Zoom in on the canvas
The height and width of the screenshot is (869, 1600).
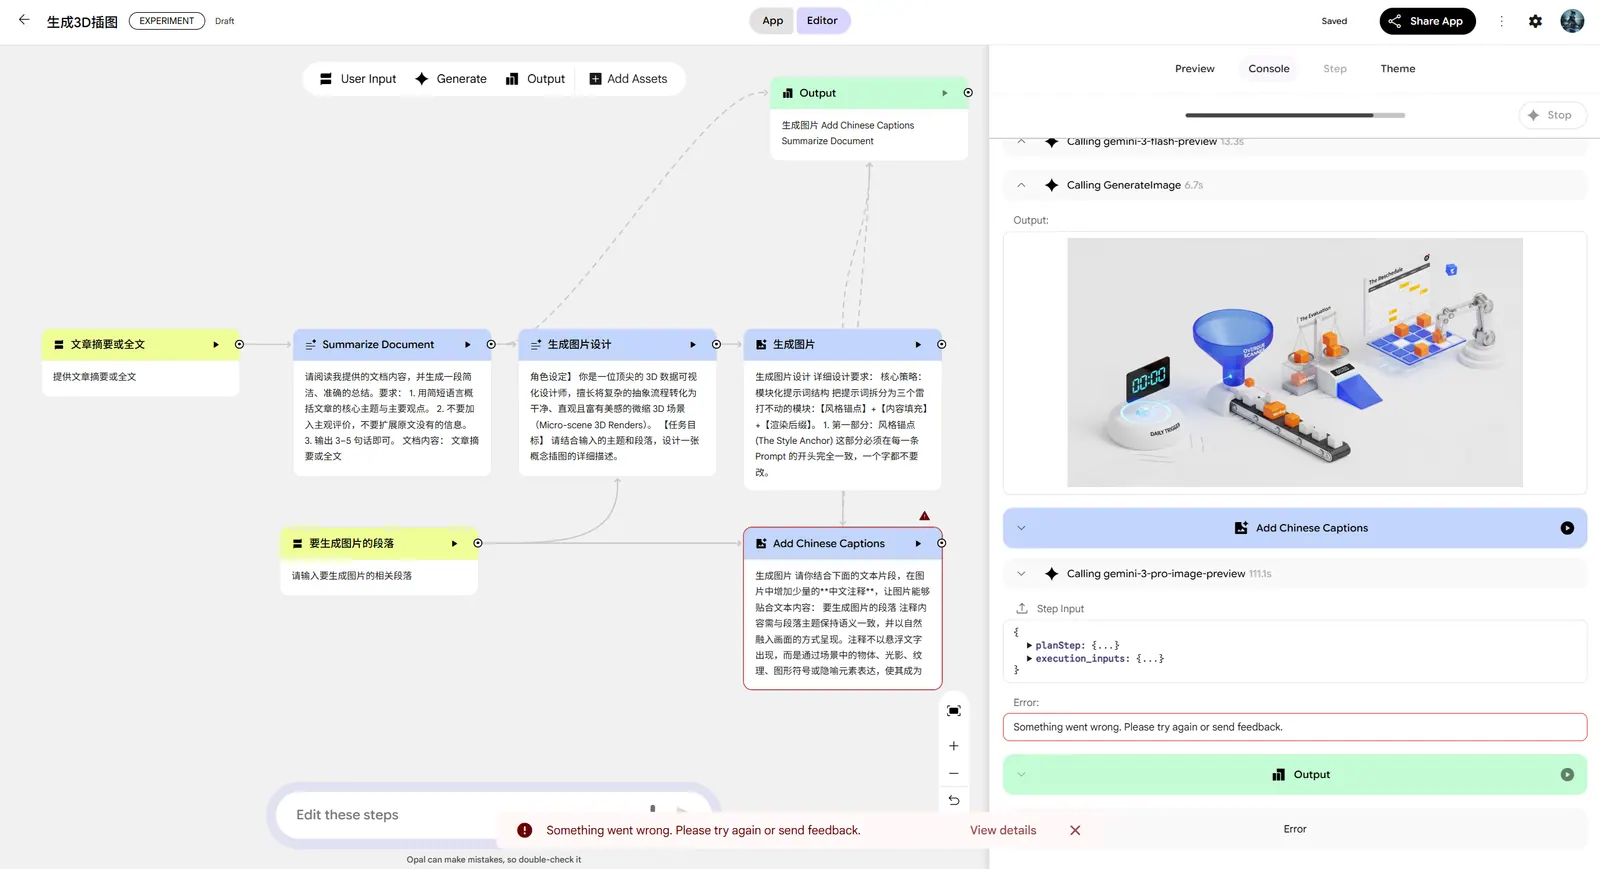click(x=954, y=746)
